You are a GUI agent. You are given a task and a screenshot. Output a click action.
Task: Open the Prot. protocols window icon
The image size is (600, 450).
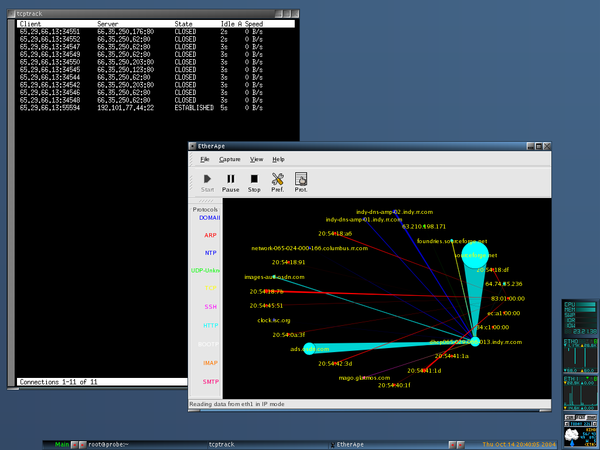(x=301, y=183)
